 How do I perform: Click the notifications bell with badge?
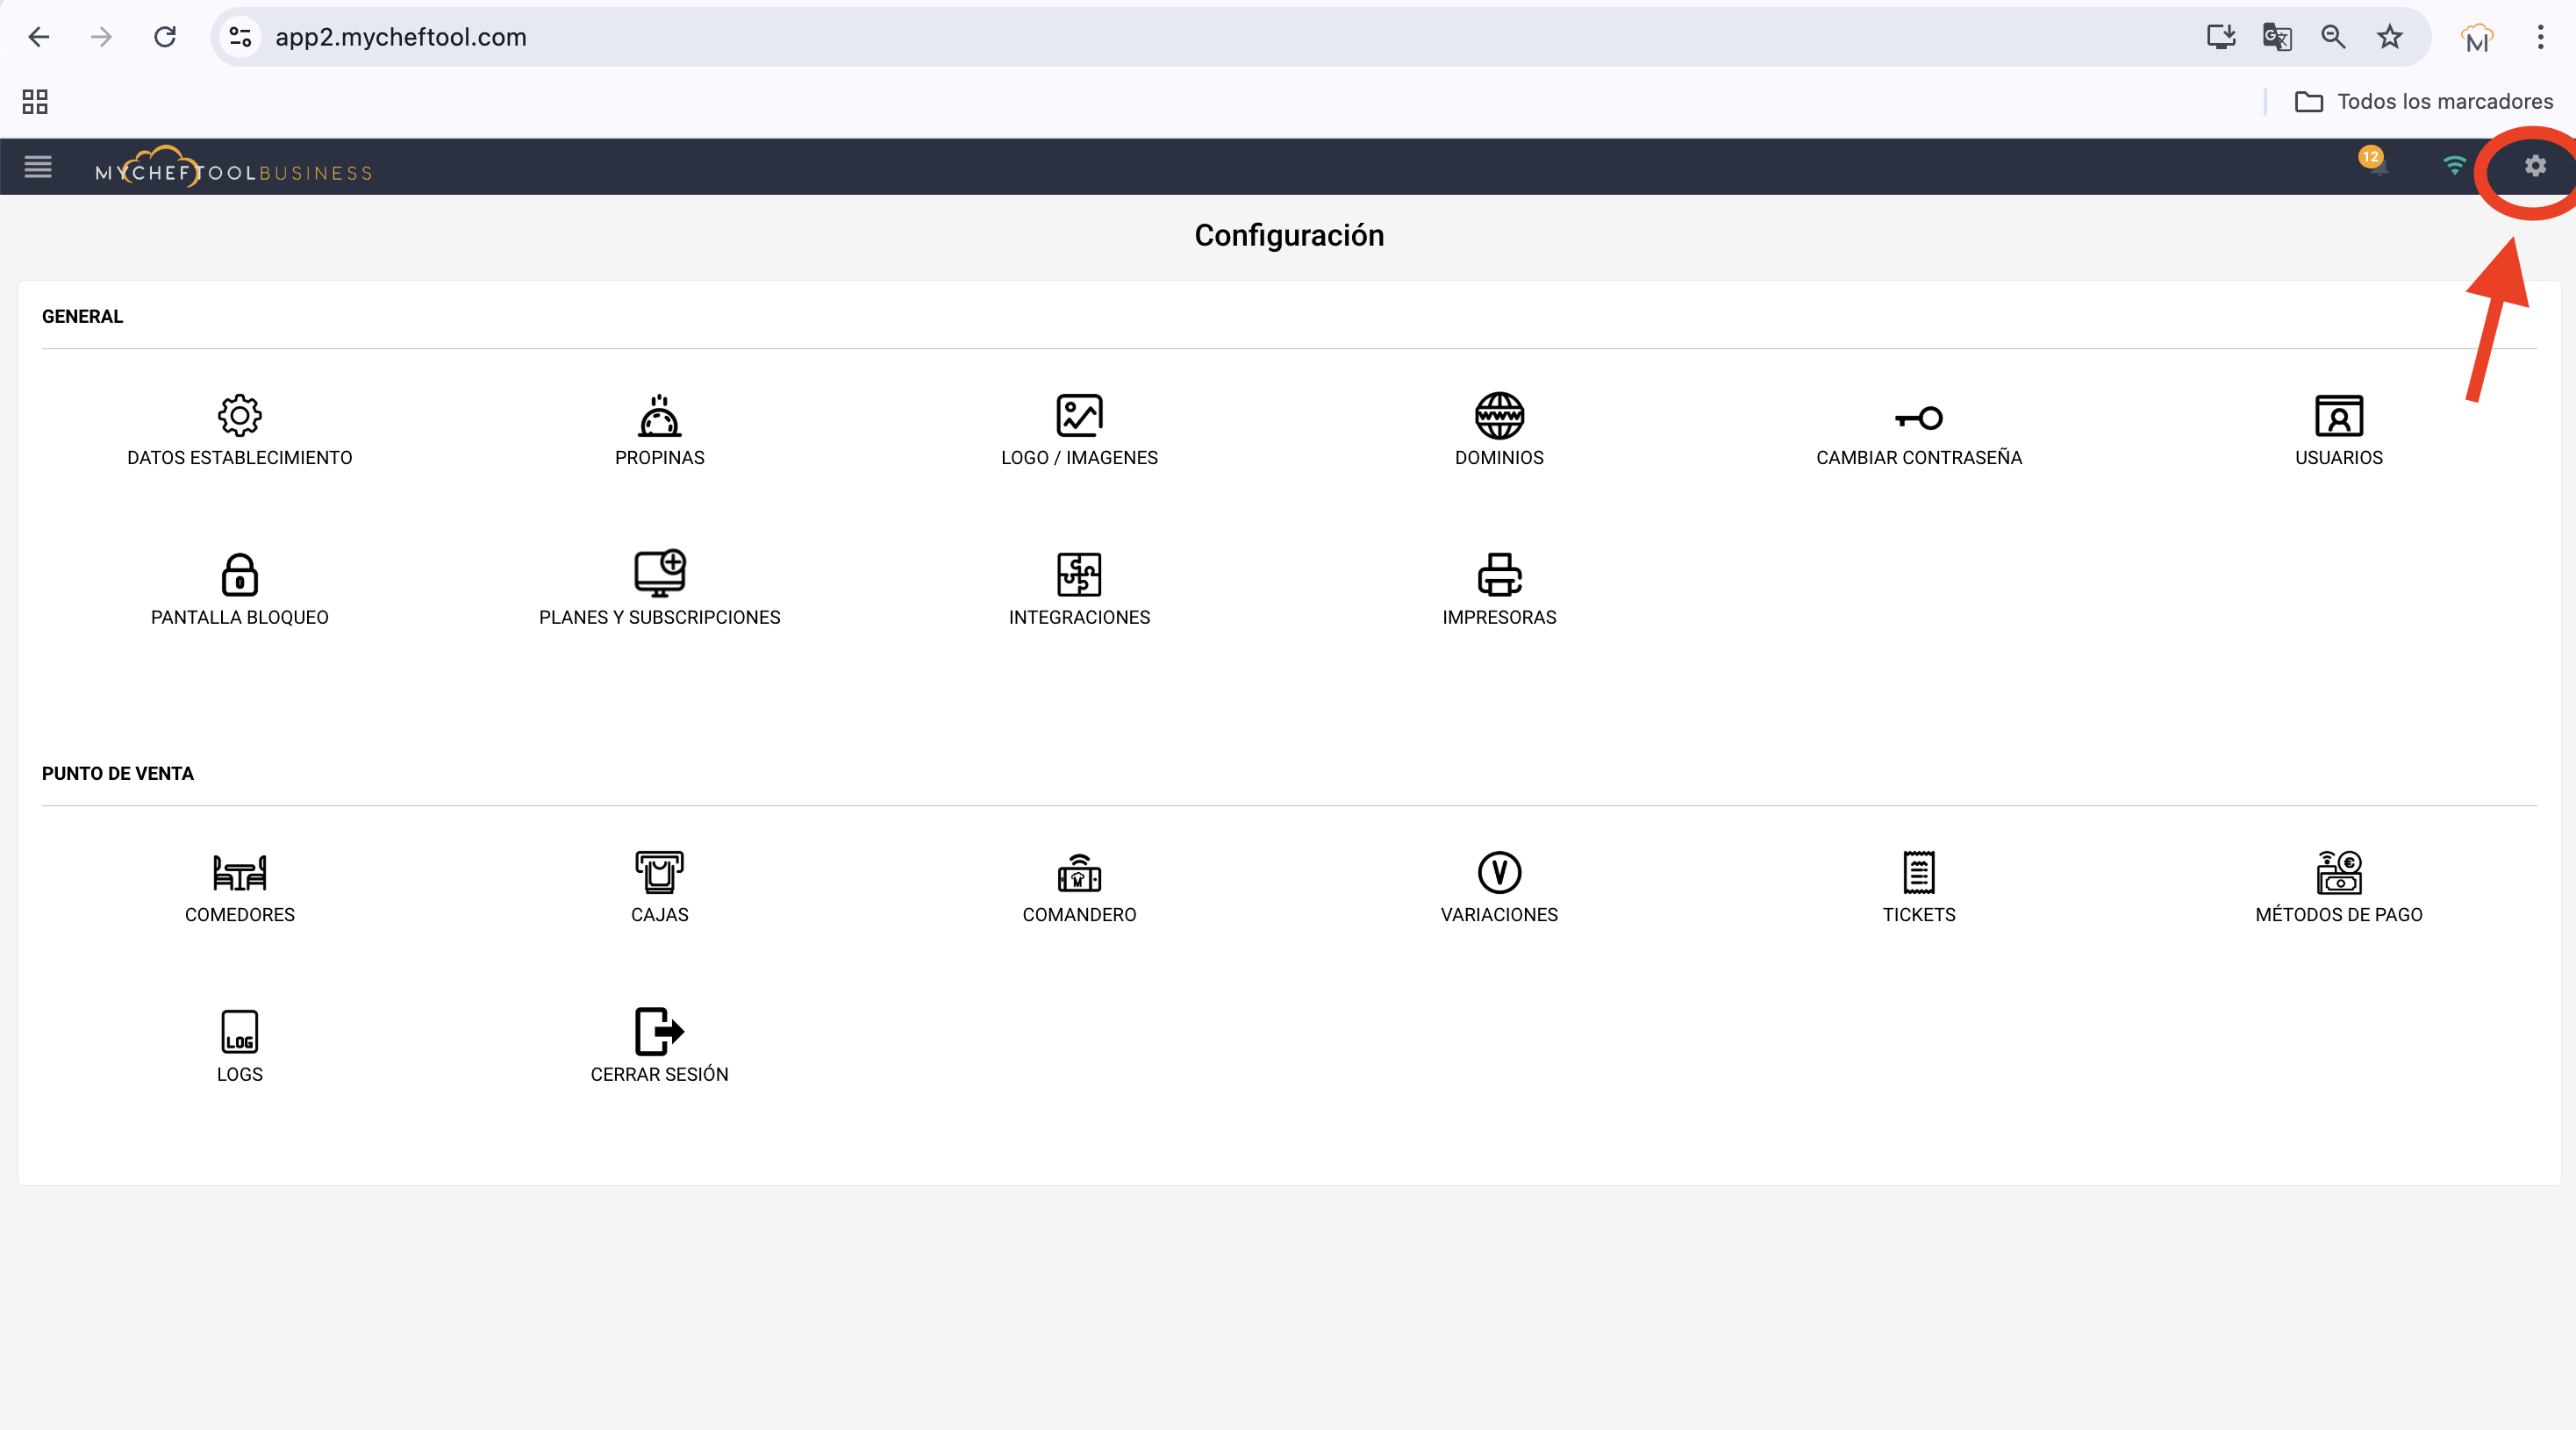pyautogui.click(x=2377, y=165)
